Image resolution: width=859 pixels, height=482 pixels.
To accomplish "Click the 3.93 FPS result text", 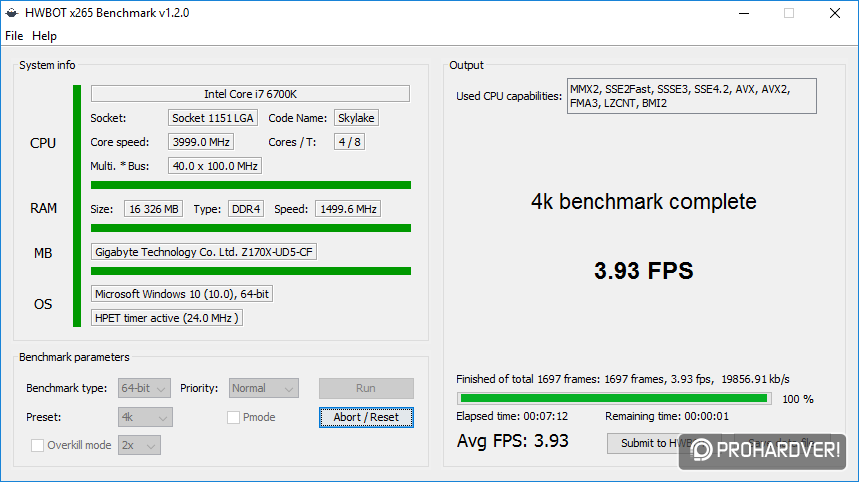I will click(644, 271).
